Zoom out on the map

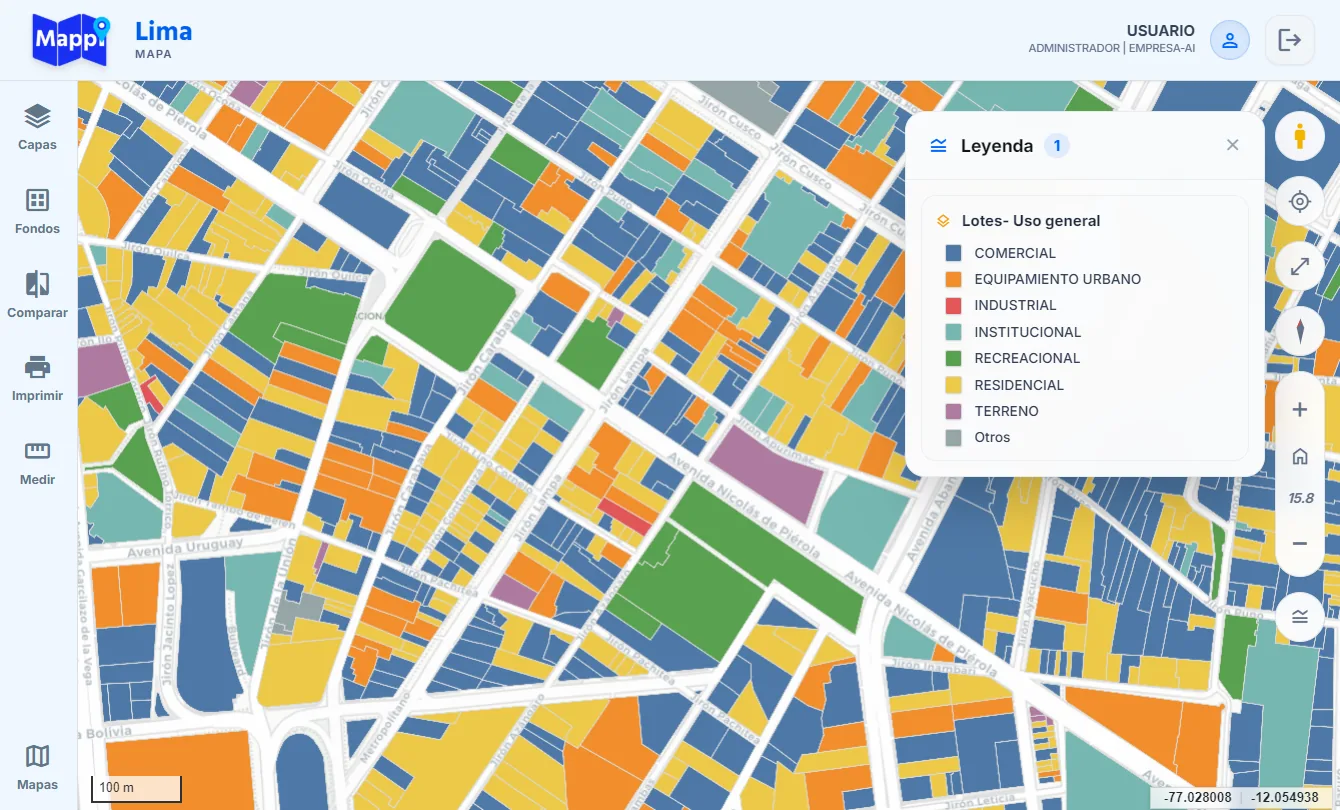[x=1300, y=543]
